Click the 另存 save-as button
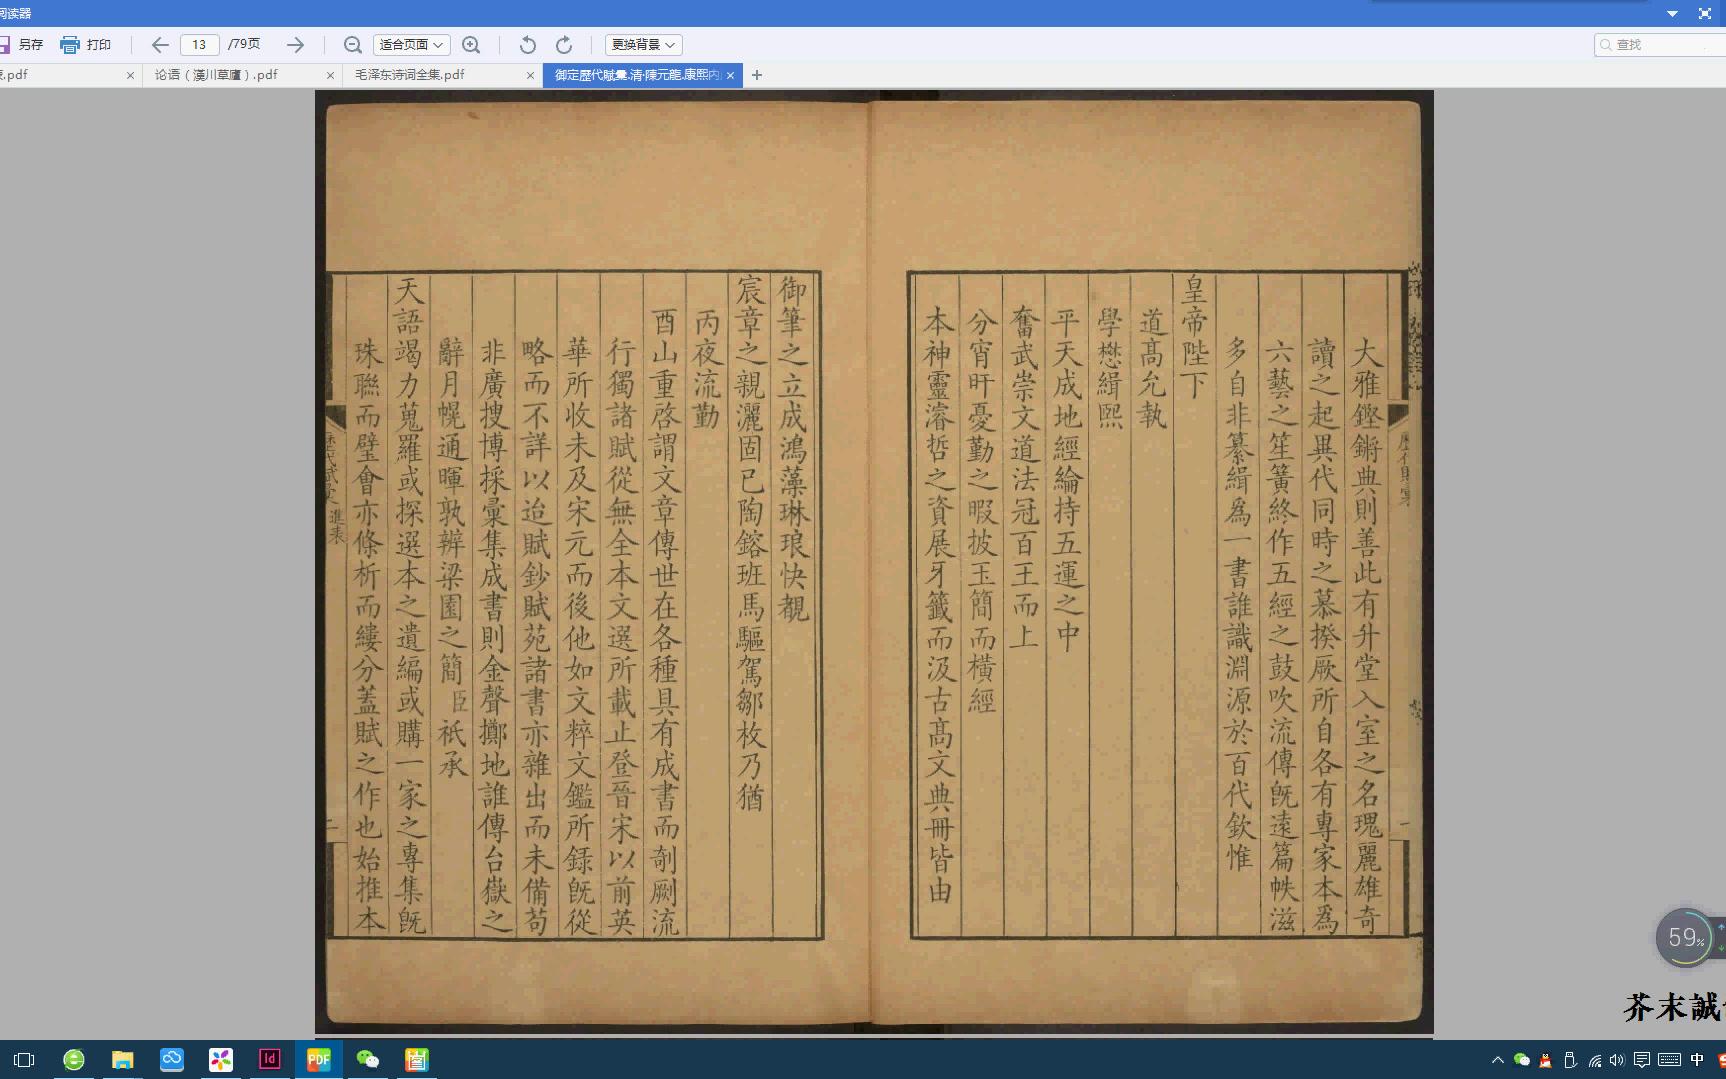1726x1079 pixels. tap(22, 45)
